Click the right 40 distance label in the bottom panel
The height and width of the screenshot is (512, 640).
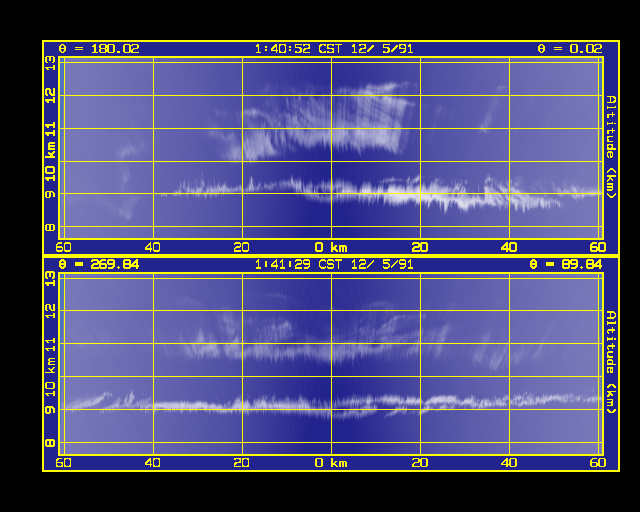coord(509,463)
